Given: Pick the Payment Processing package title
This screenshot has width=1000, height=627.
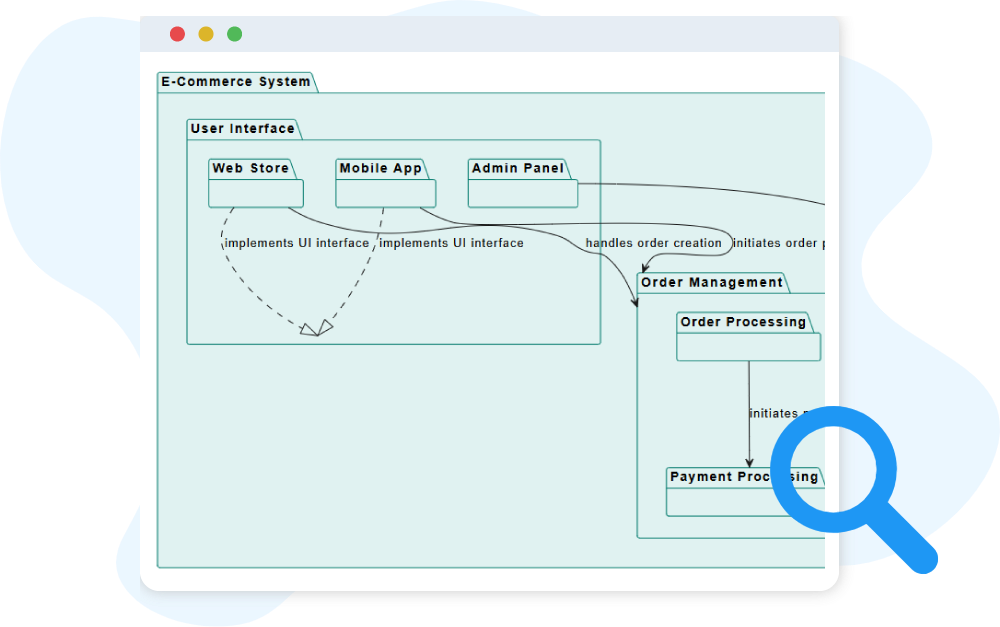Looking at the screenshot, I should coord(744,477).
